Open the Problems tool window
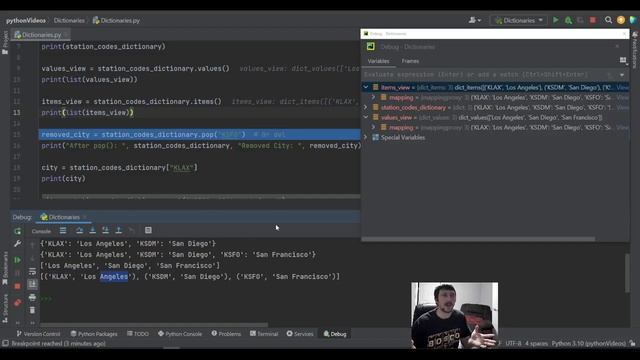Image resolution: width=640 pixels, height=360 pixels. point(226,334)
